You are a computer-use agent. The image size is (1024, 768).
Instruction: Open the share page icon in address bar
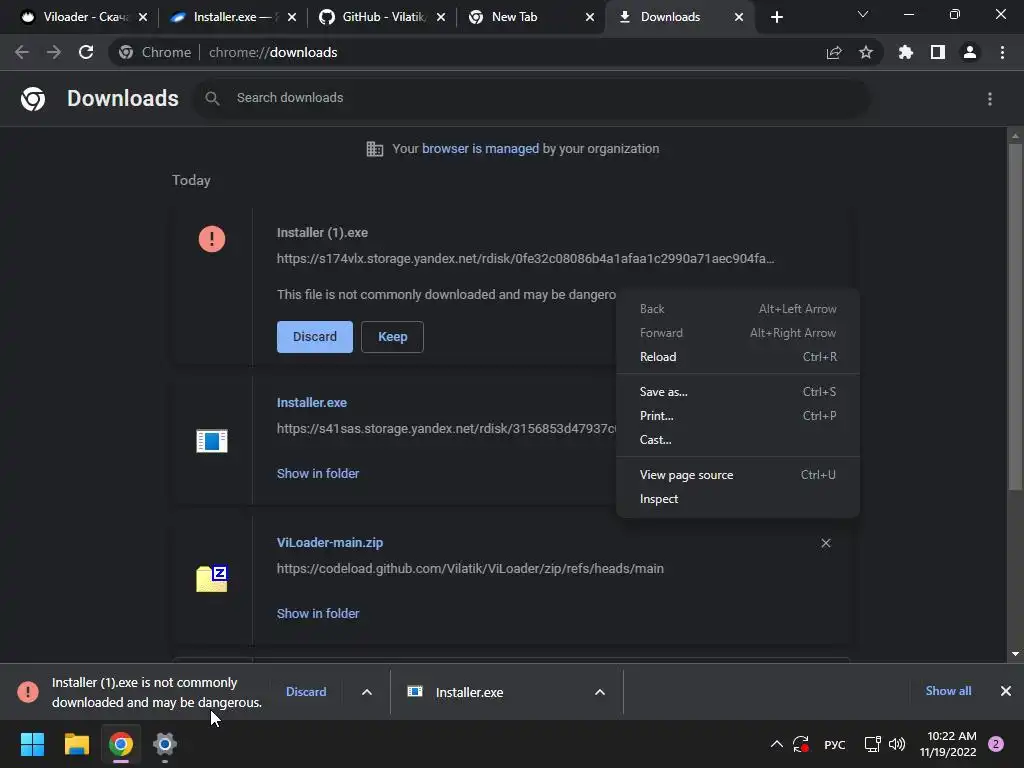tap(834, 52)
